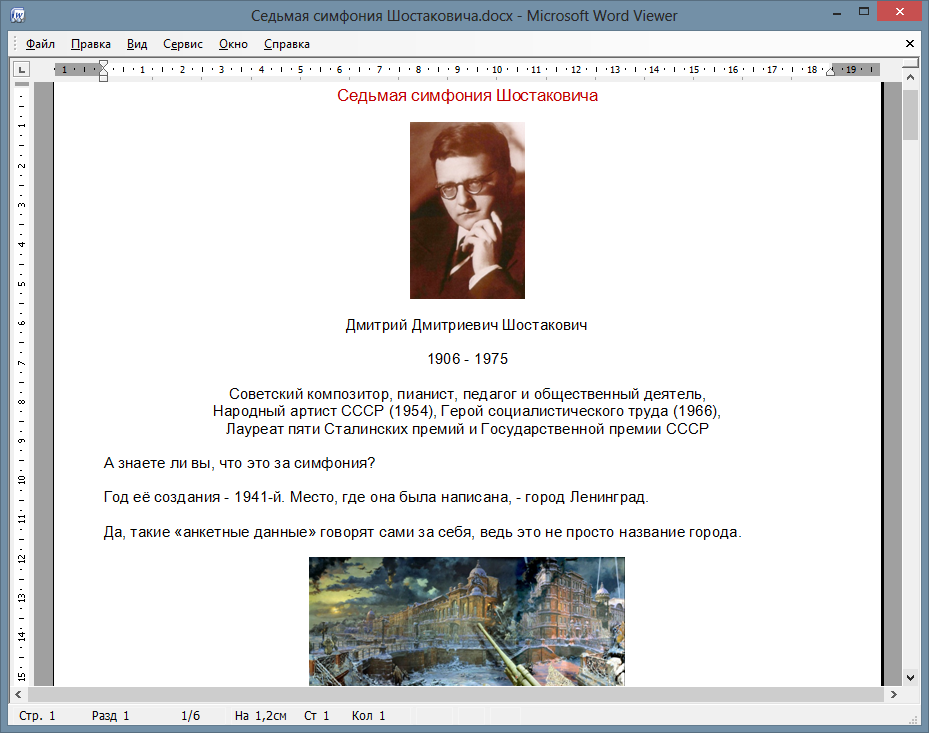Viewport: 929px width, 733px height.
Task: Open the Правка menu
Action: (91, 44)
